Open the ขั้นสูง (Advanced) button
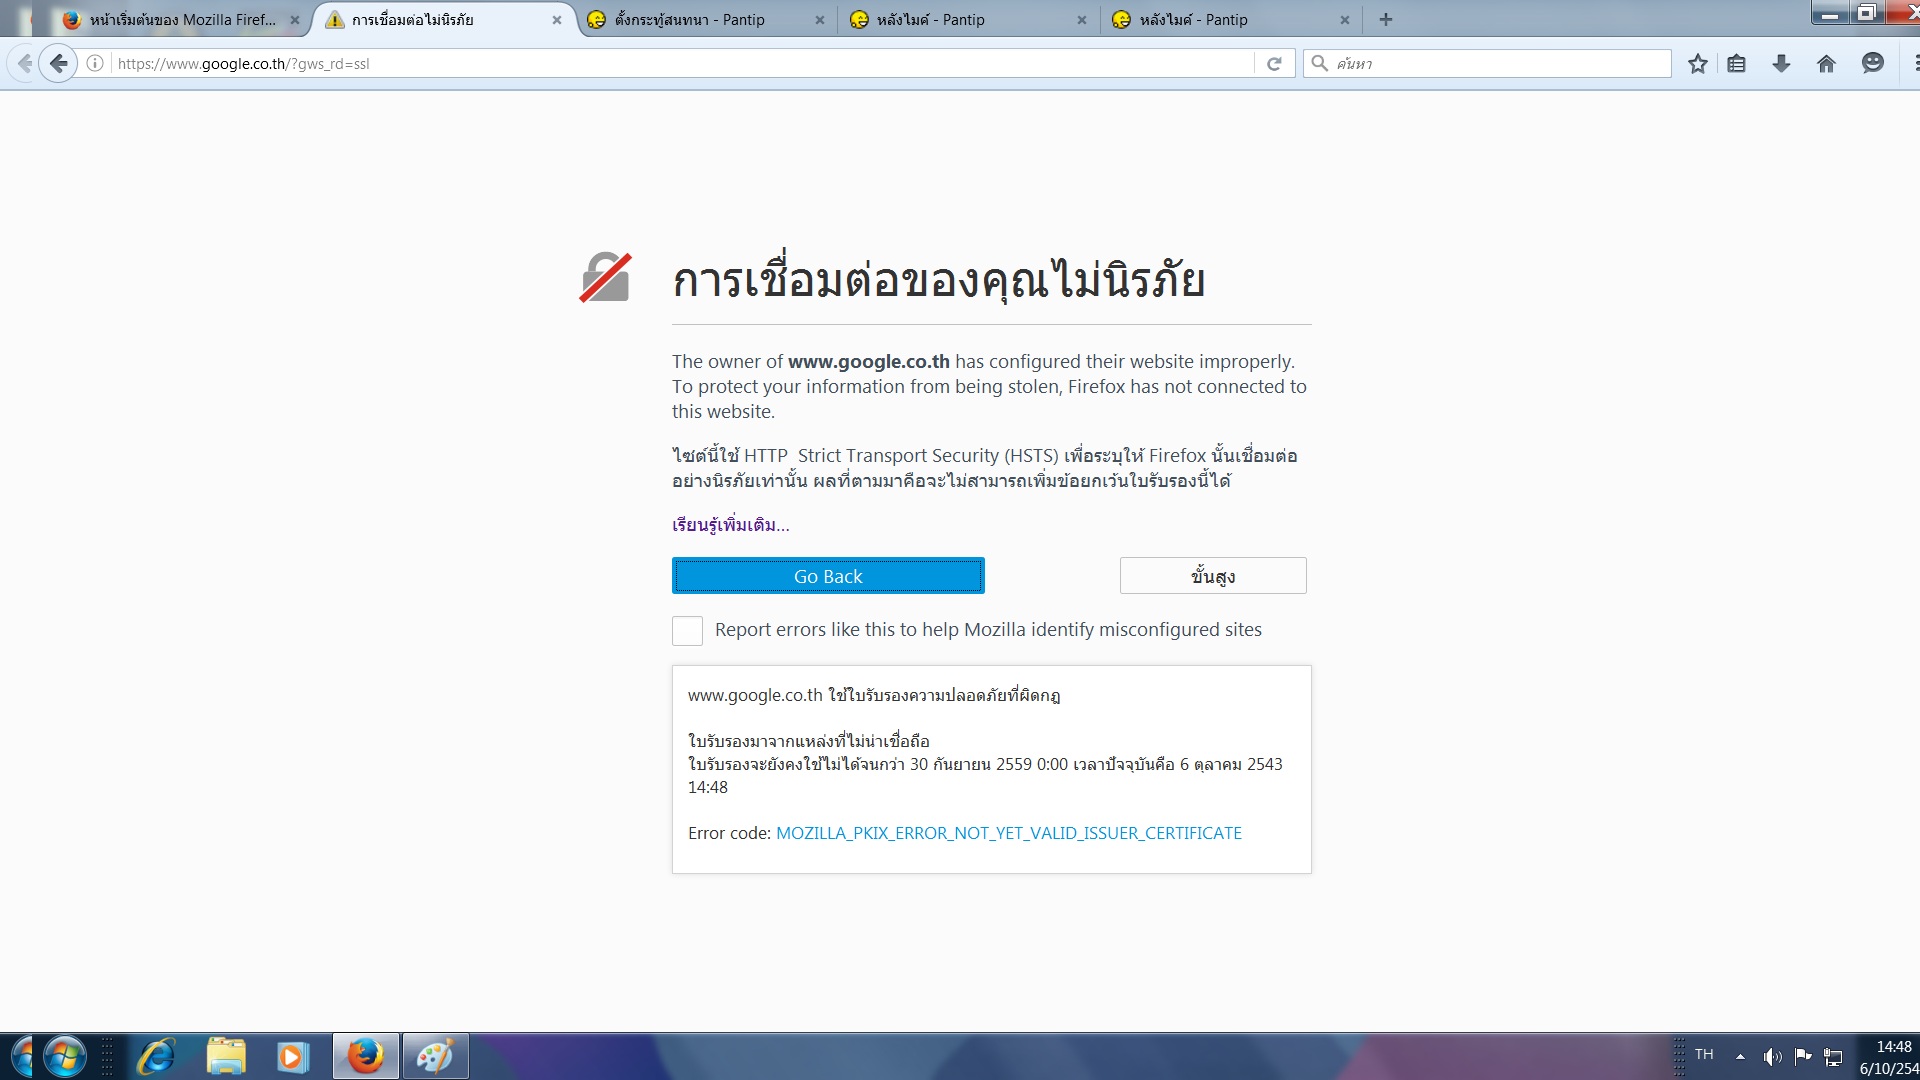The height and width of the screenshot is (1080, 1920). point(1213,576)
